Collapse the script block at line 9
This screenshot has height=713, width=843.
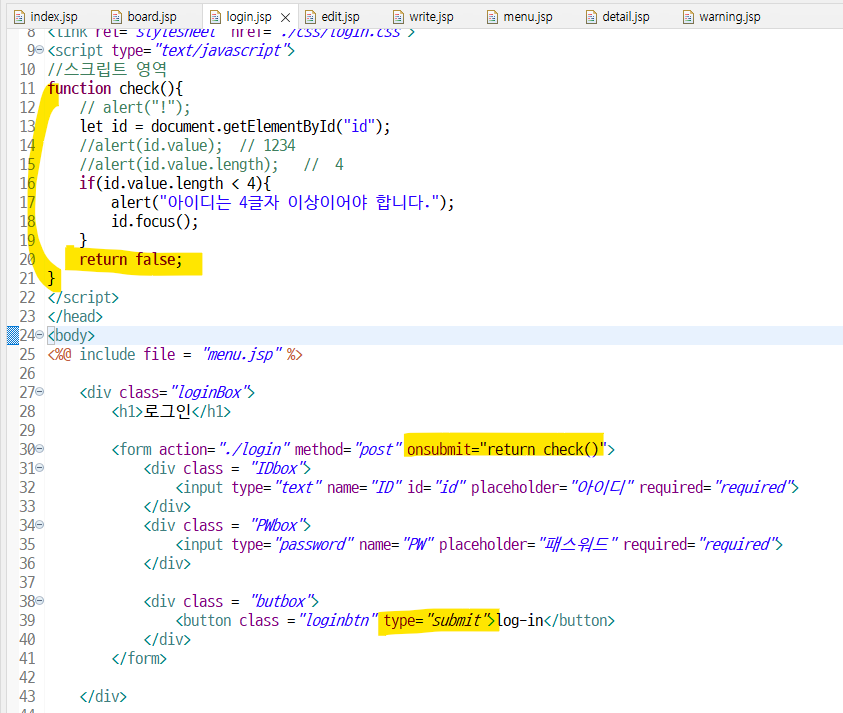[x=40, y=50]
